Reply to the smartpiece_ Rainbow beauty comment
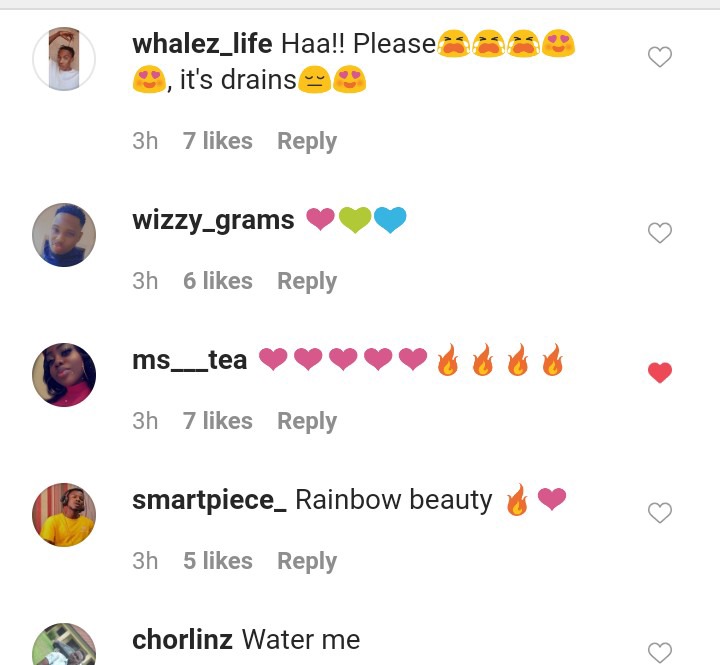This screenshot has height=665, width=720. [x=307, y=561]
